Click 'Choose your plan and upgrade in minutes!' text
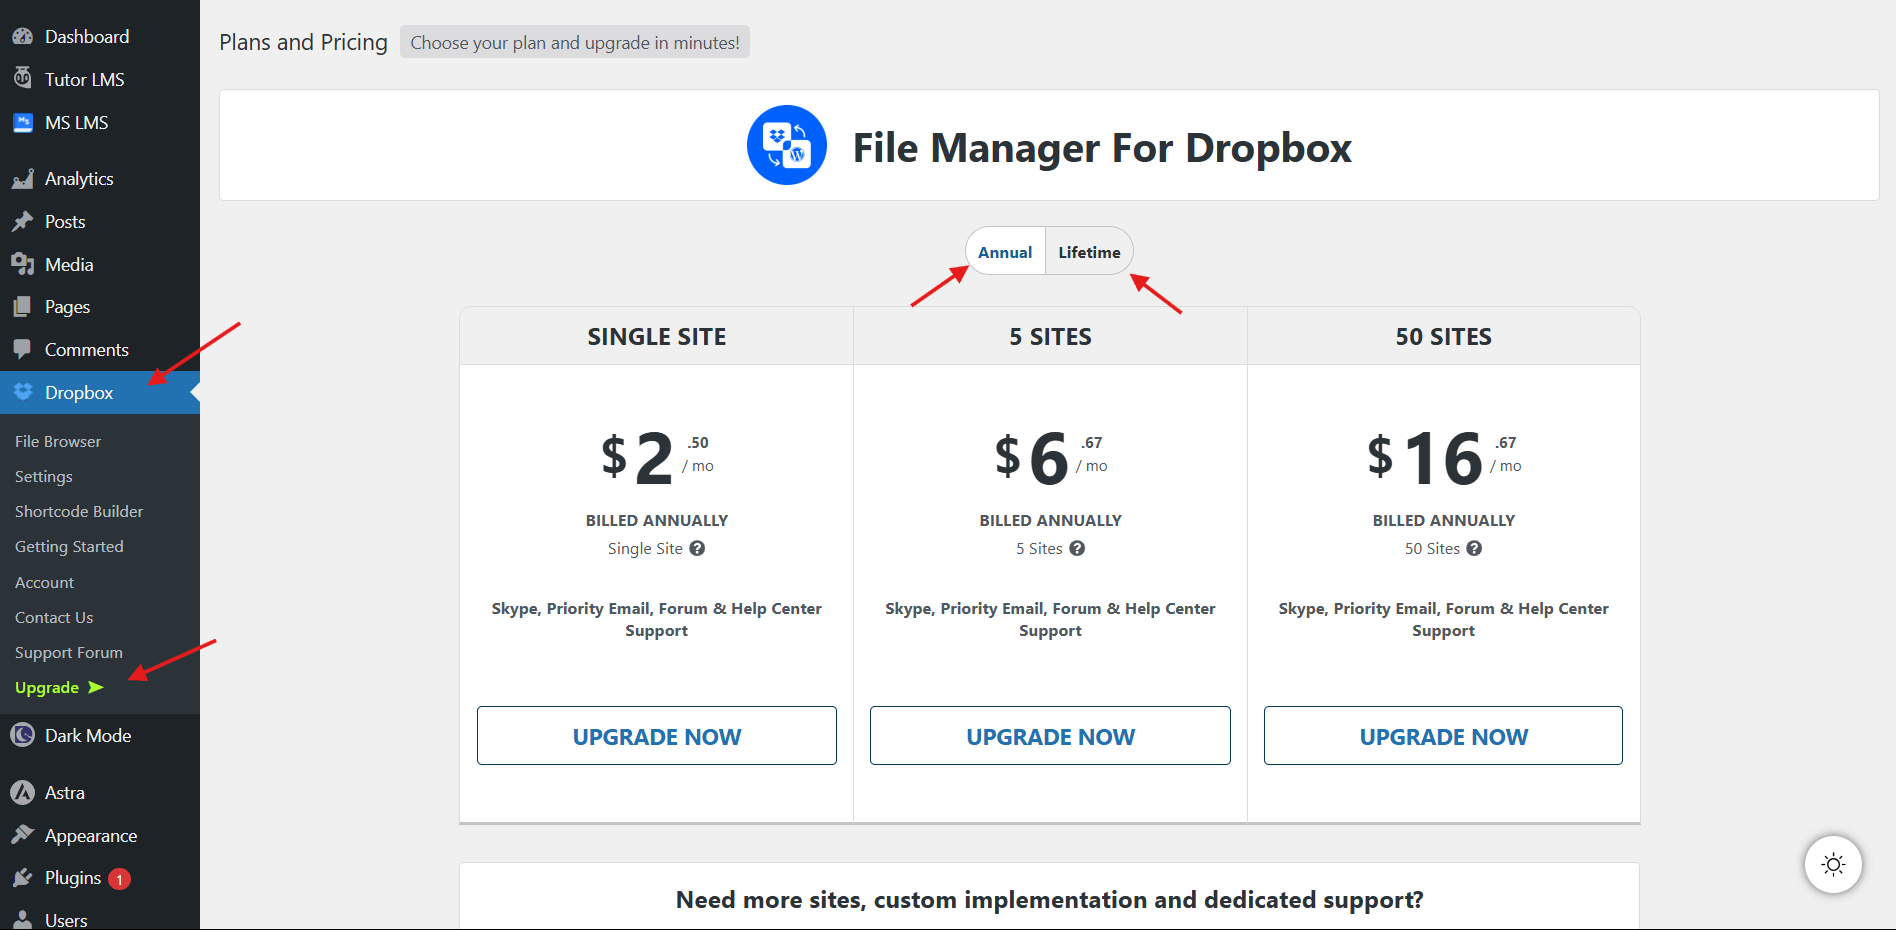Viewport: 1896px width, 930px height. coord(575,42)
